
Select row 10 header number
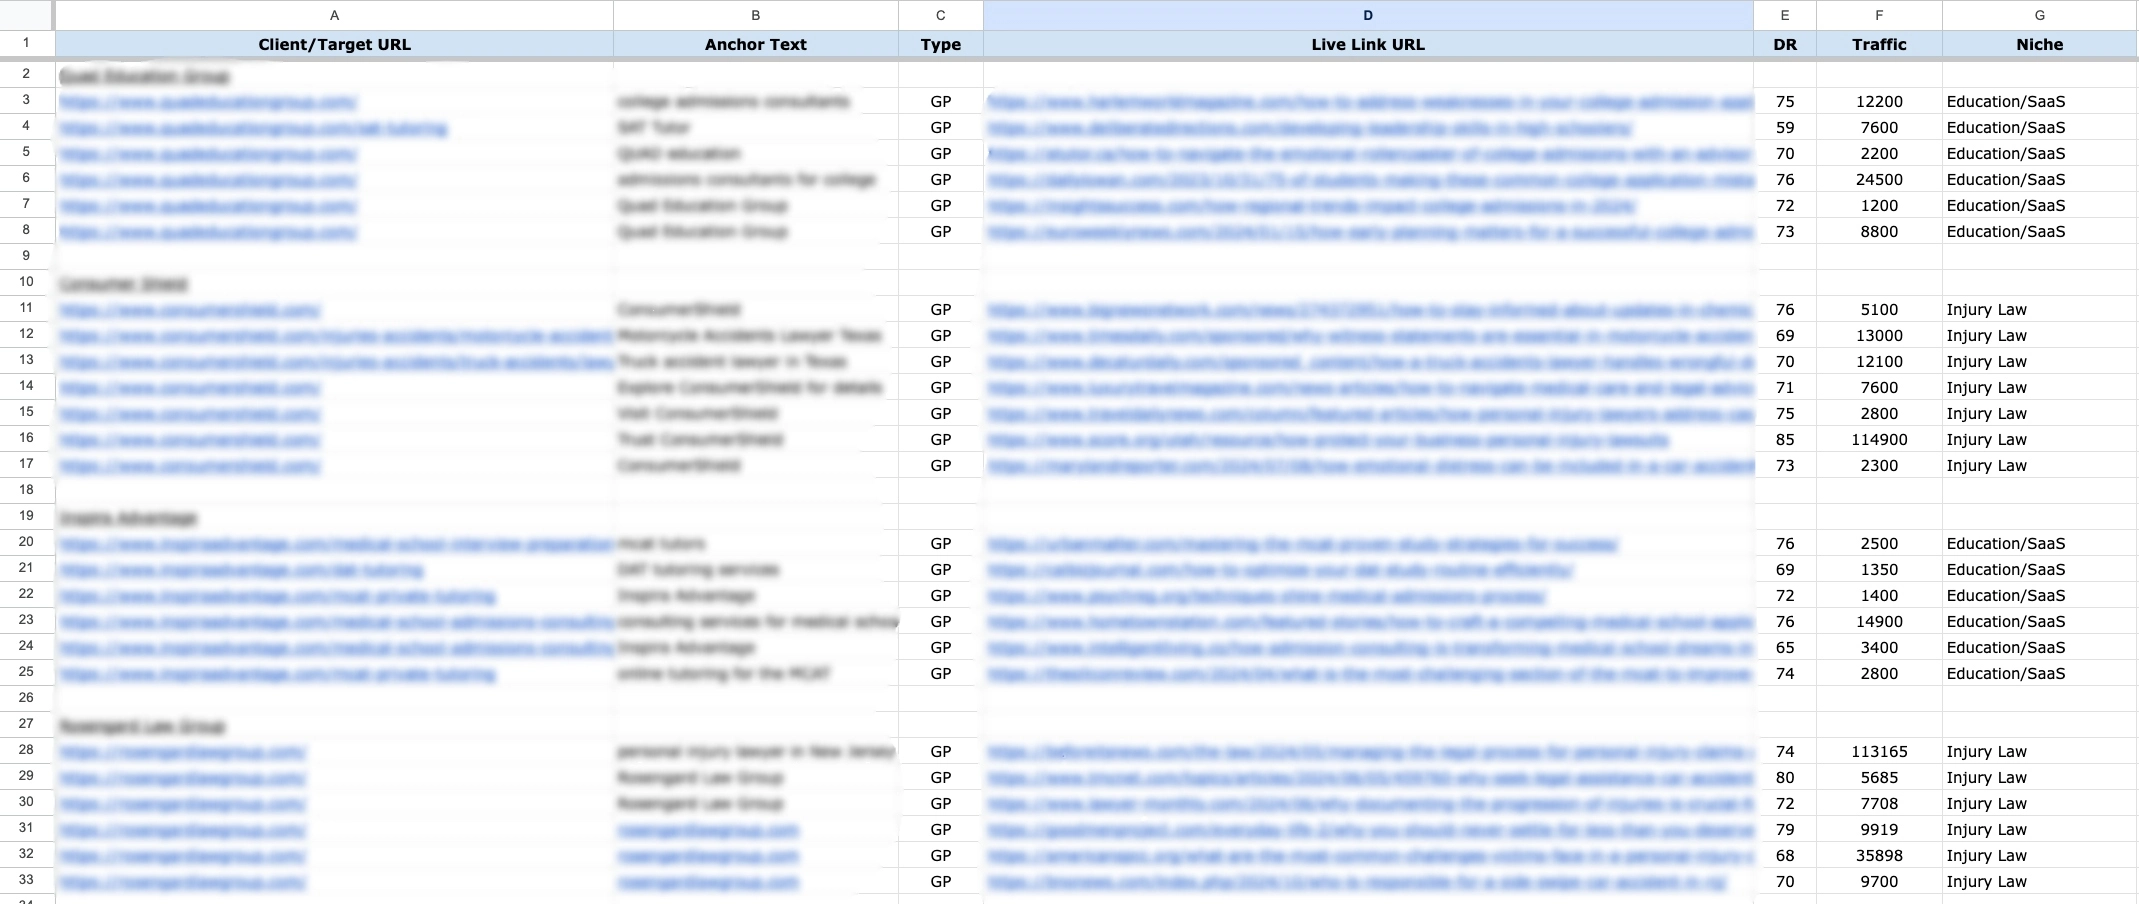pos(26,282)
